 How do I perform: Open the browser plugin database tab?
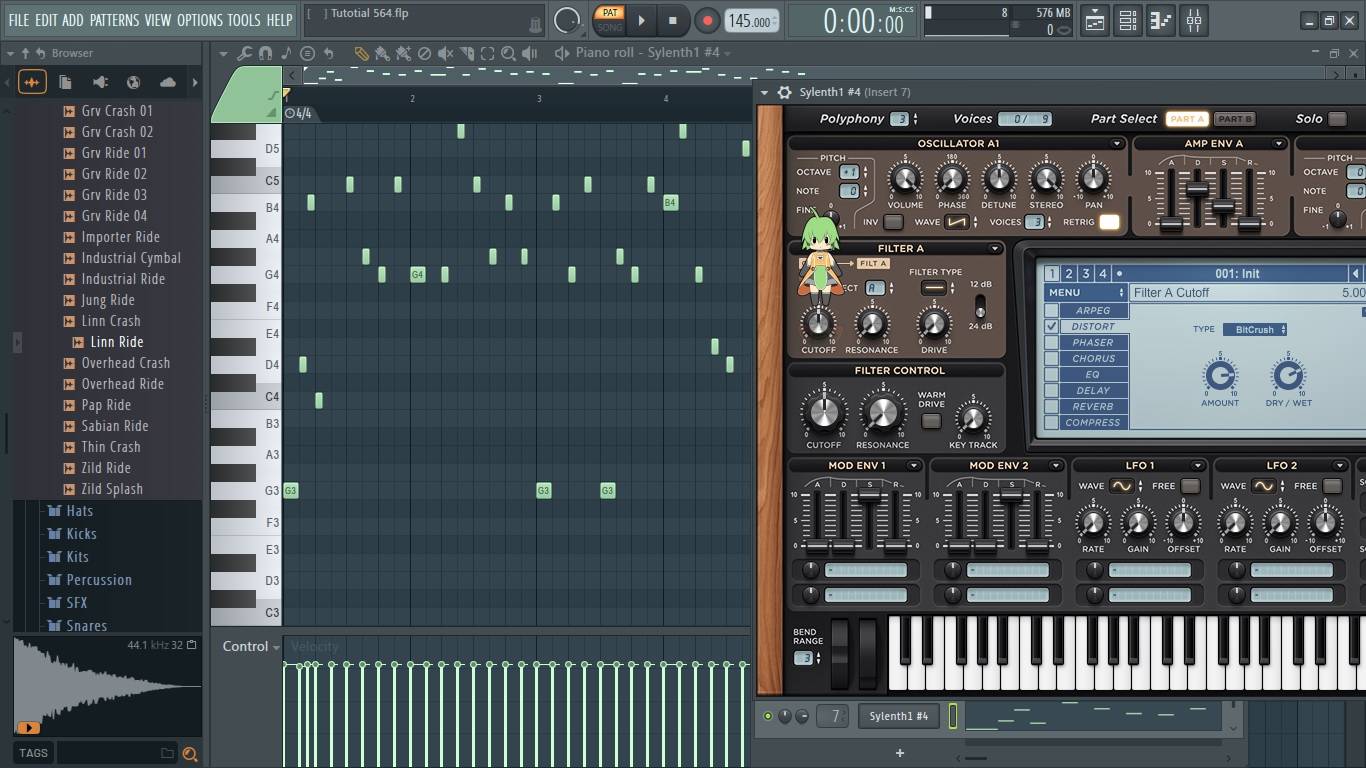(x=100, y=82)
